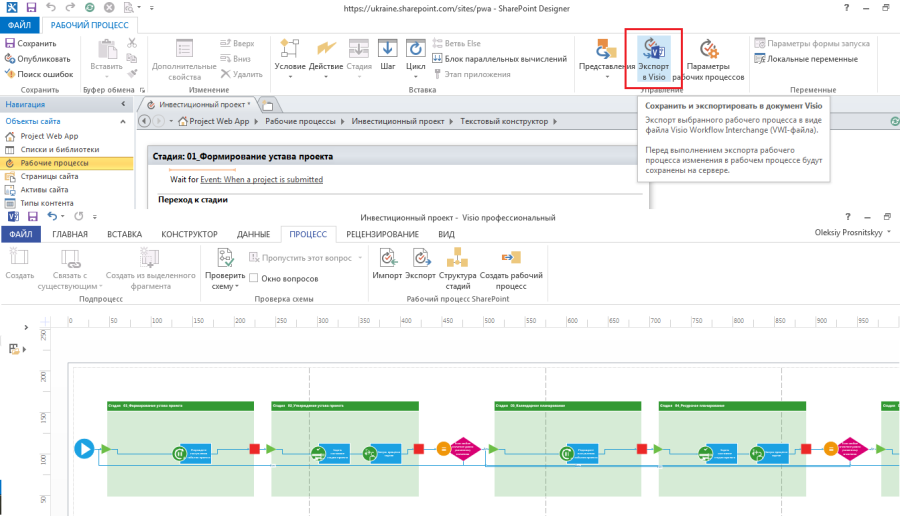Open ДАННЫЕ tab in Visio

pyautogui.click(x=253, y=234)
